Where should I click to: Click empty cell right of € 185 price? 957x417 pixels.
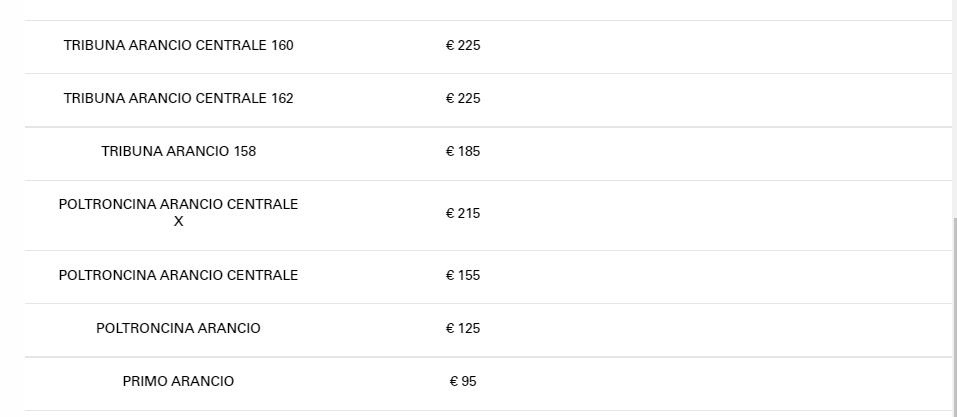tap(720, 152)
